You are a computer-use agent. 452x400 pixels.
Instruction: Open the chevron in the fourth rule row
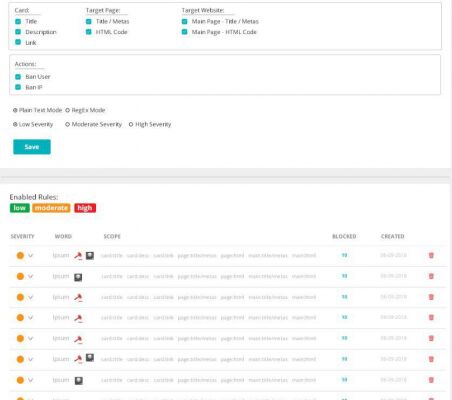[x=31, y=318]
